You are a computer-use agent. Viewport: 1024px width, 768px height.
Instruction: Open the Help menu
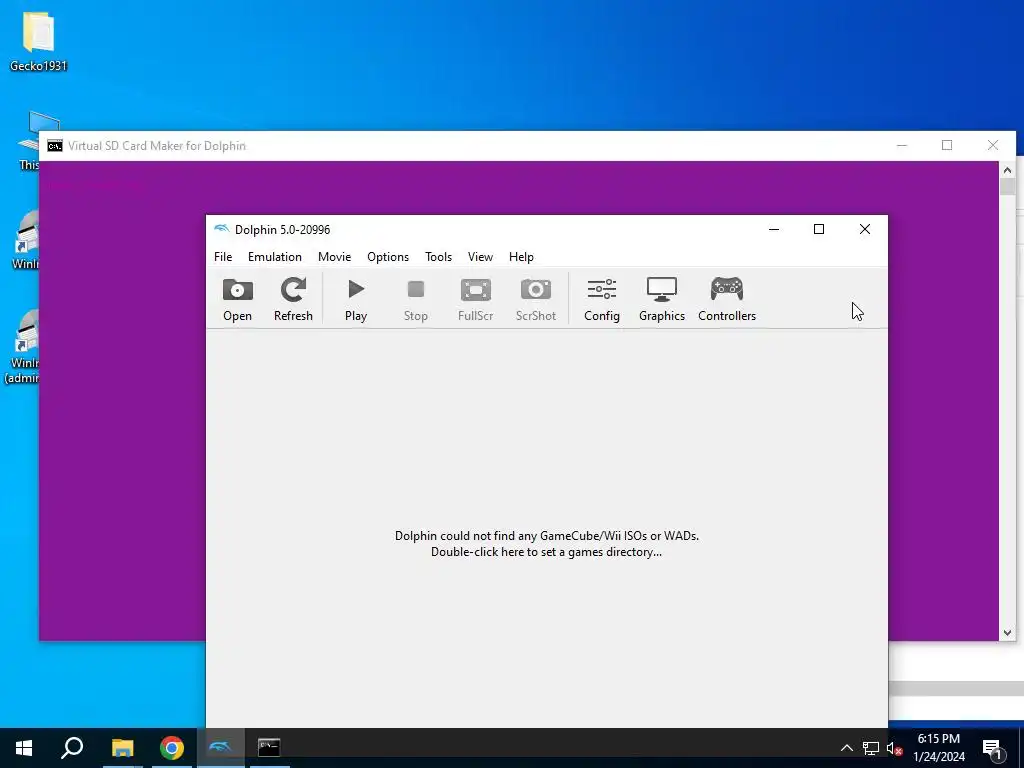point(521,257)
